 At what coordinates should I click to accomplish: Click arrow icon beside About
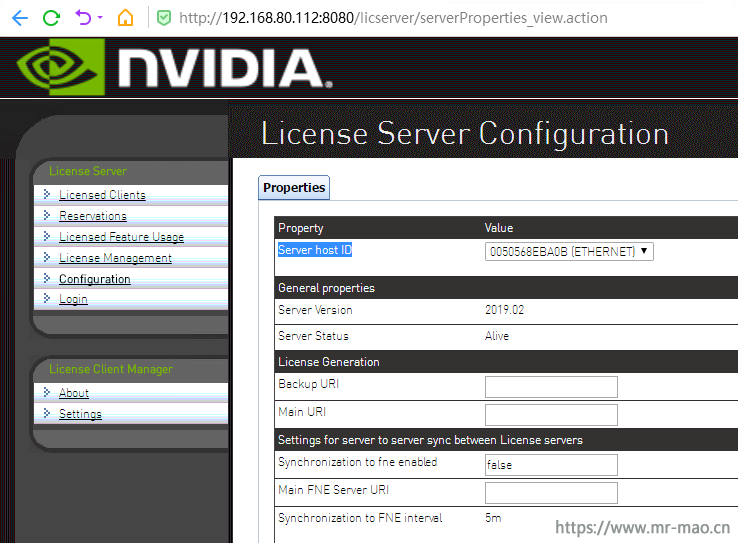47,392
